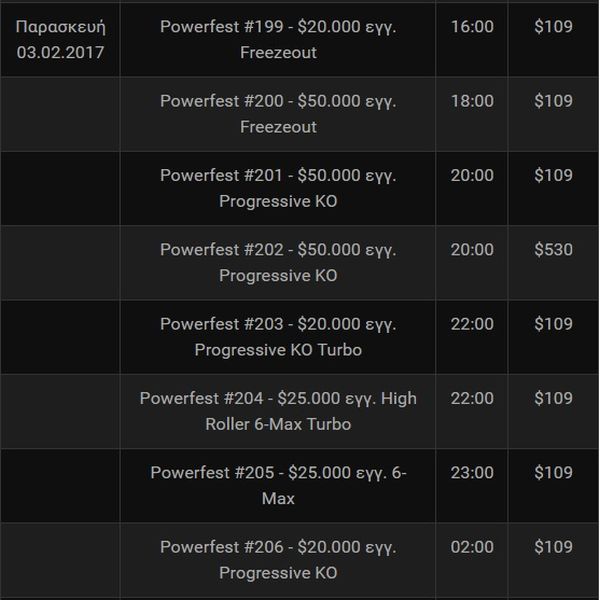
Task: Select Powerfest #203 Progressive KO Turbo
Action: (x=278, y=337)
